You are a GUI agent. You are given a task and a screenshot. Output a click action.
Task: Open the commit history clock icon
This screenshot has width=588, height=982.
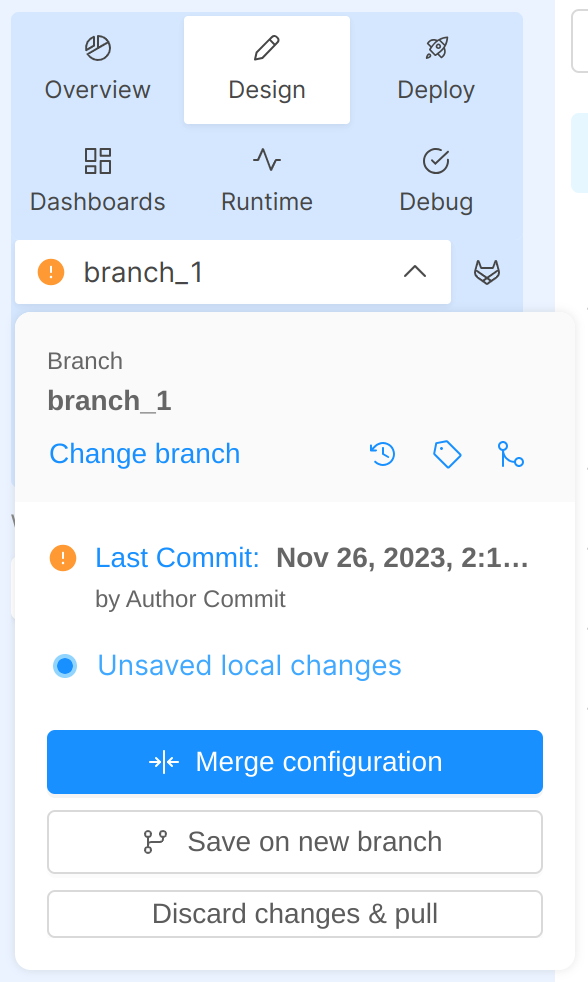[381, 454]
